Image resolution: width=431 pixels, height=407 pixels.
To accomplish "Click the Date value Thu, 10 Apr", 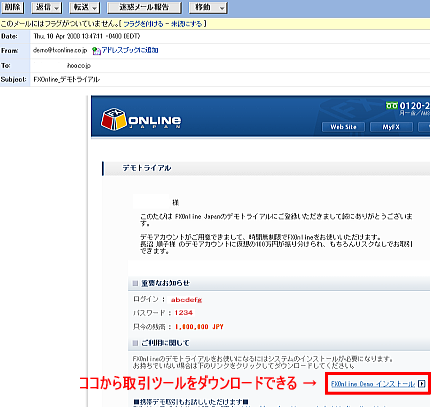I will [87, 36].
